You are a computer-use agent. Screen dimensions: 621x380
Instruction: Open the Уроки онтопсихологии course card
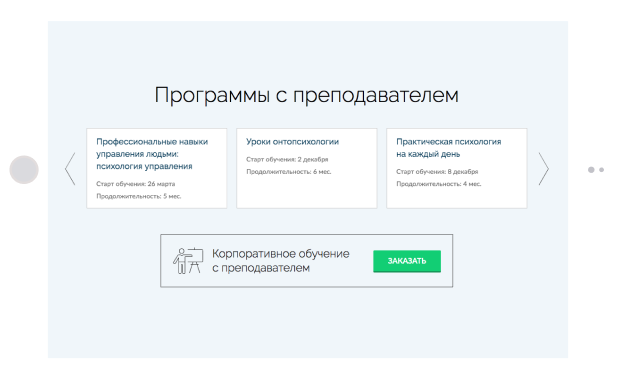pyautogui.click(x=307, y=168)
